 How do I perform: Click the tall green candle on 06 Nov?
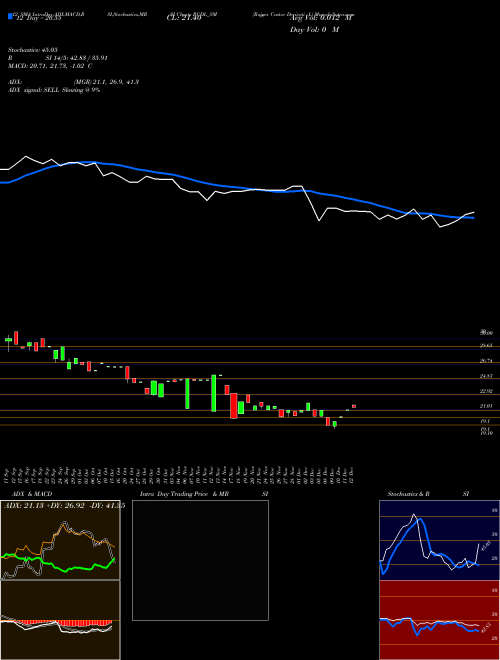(x=187, y=394)
